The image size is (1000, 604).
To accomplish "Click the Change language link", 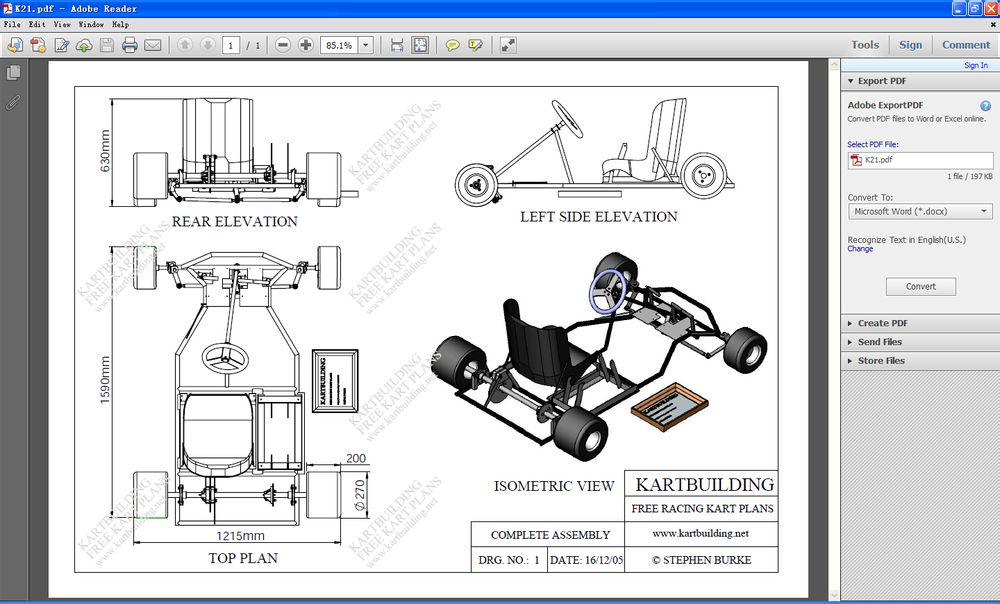I will tap(860, 249).
